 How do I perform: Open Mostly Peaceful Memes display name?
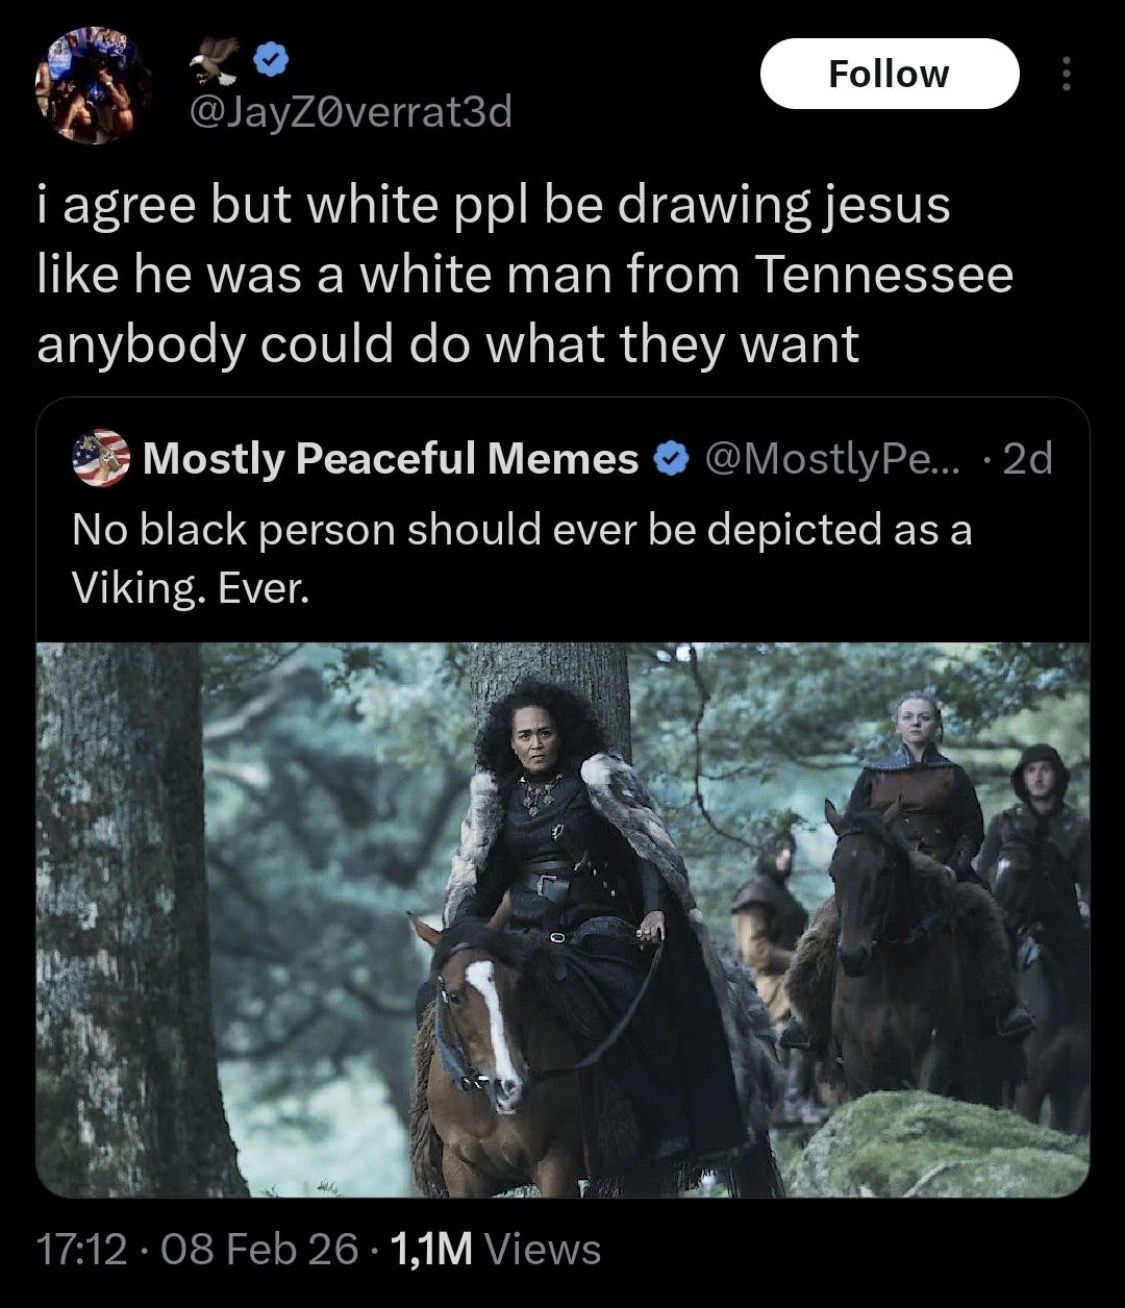pos(391,459)
